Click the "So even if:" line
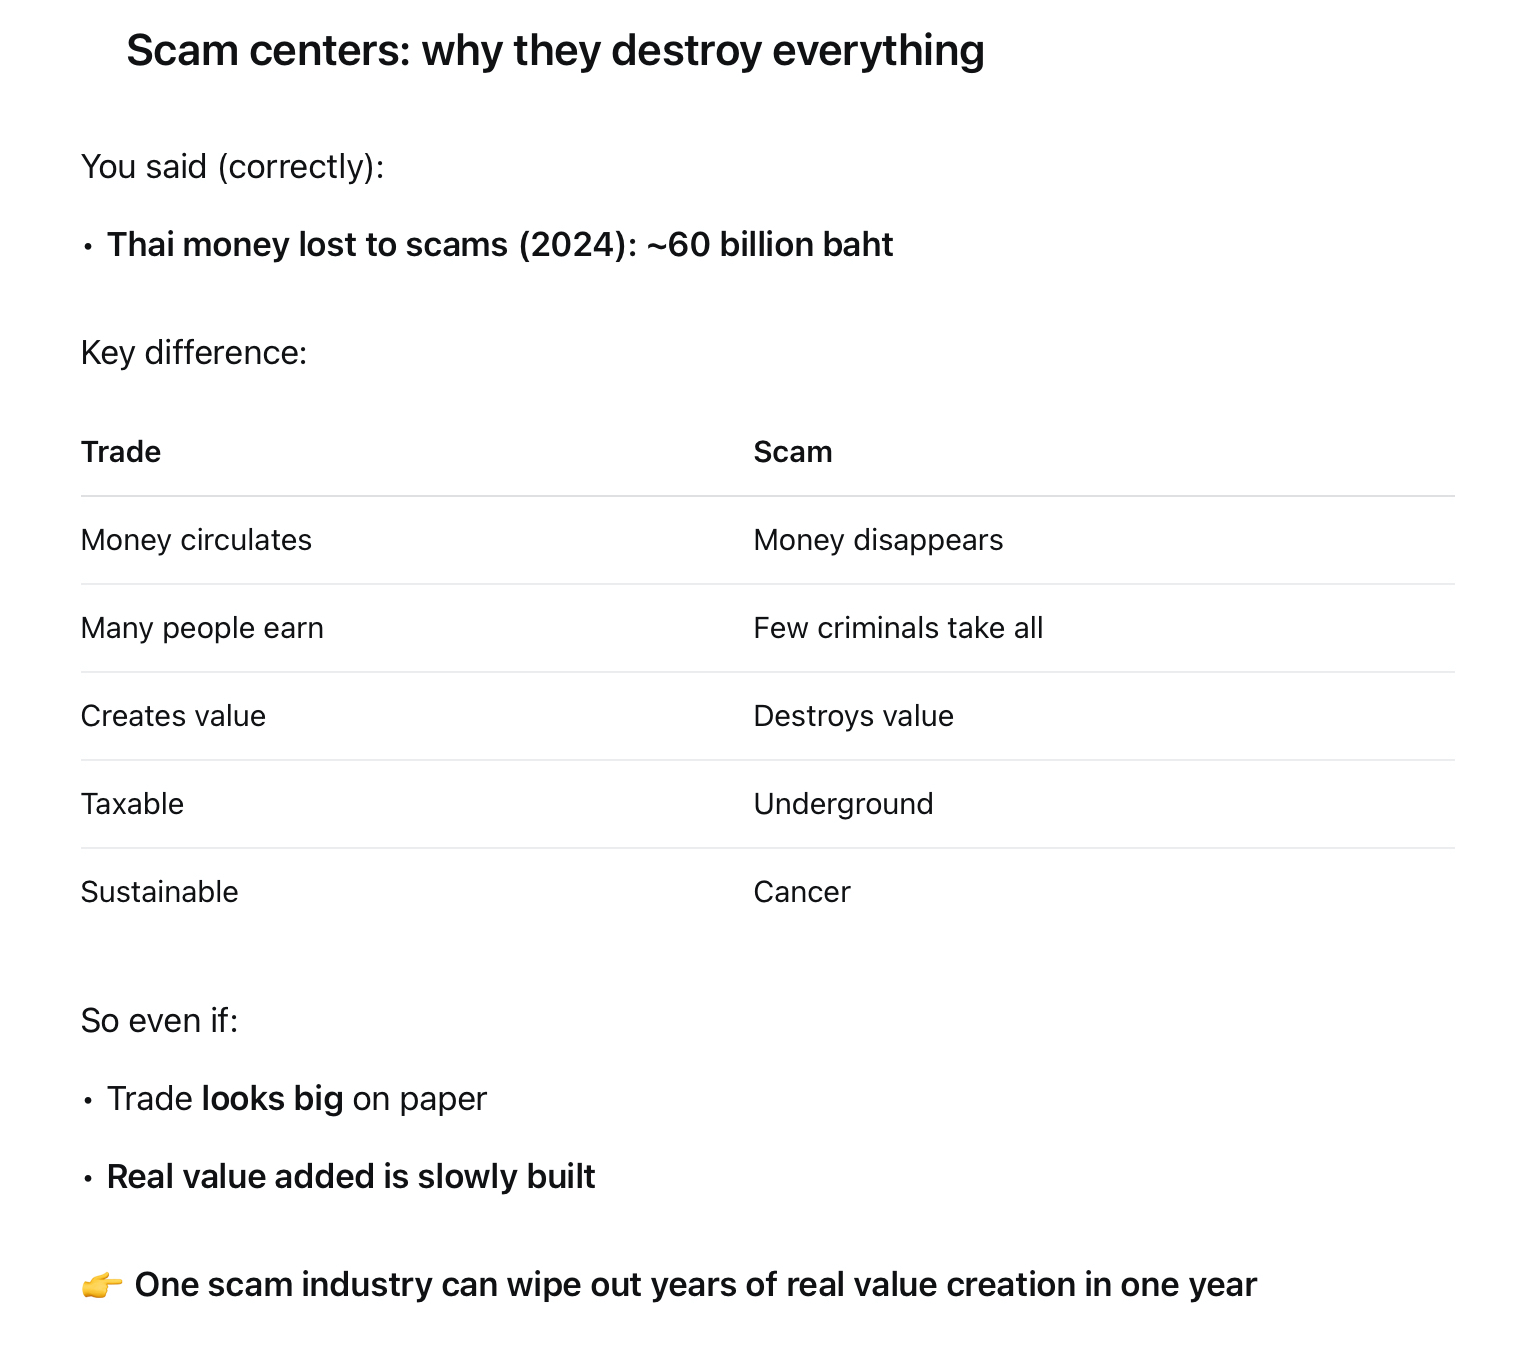Screen dimensions: 1536x1363 [159, 1021]
